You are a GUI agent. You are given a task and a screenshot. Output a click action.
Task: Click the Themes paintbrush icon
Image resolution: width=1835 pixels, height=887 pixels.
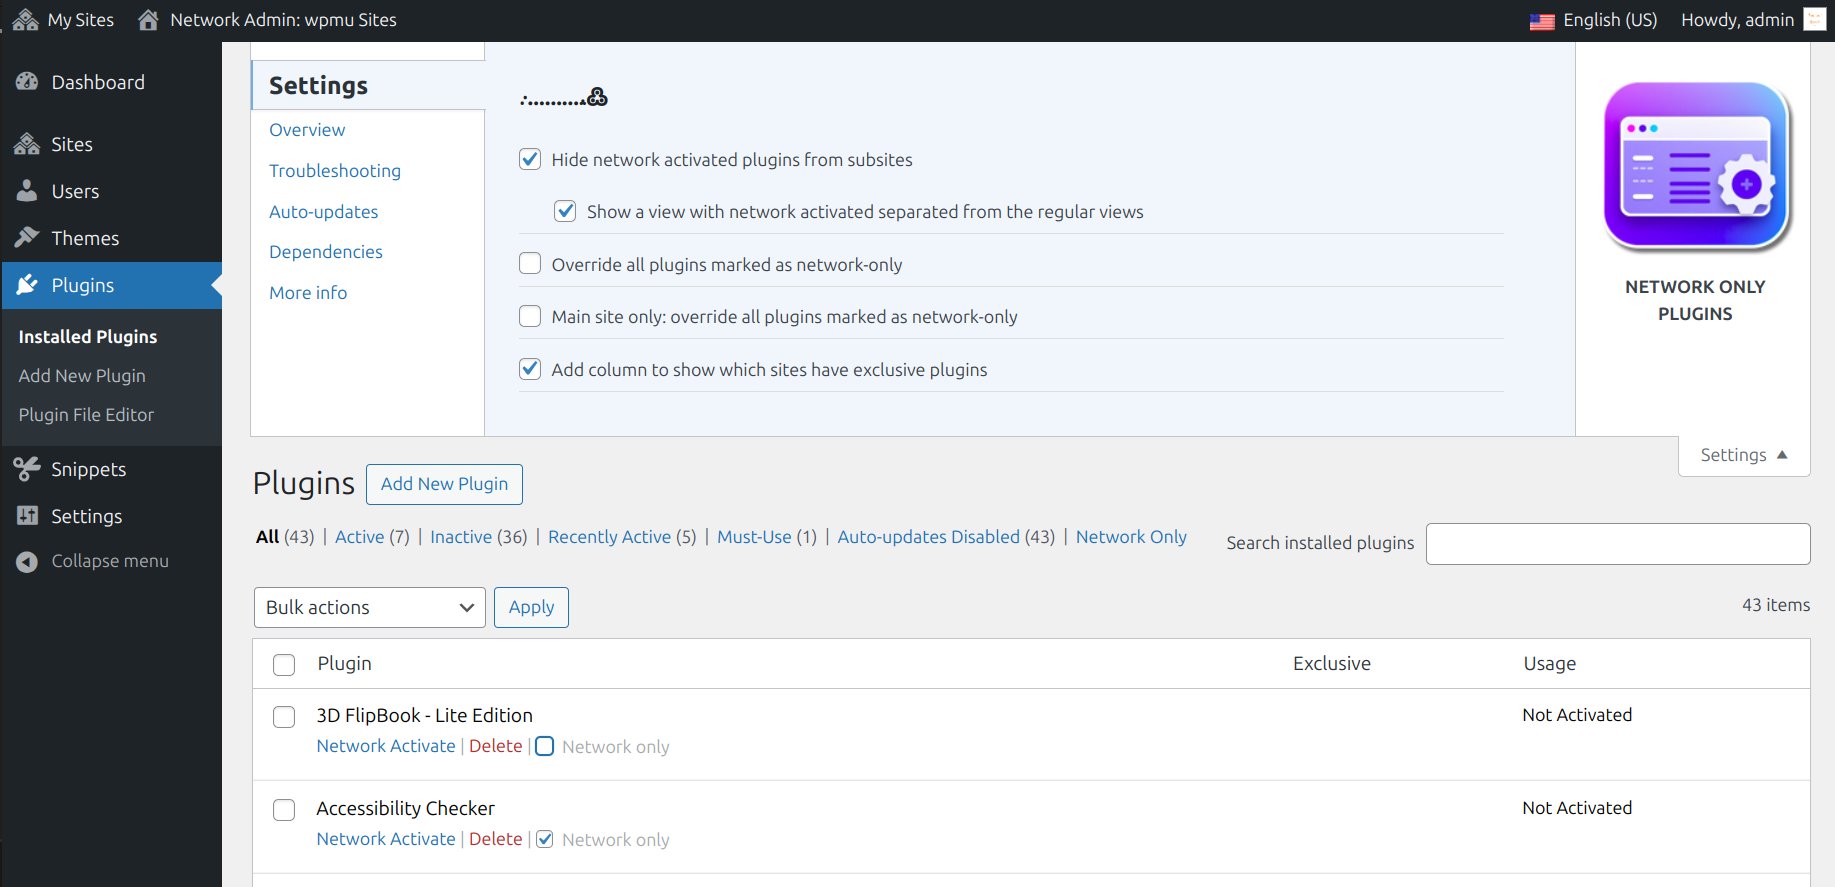27,238
